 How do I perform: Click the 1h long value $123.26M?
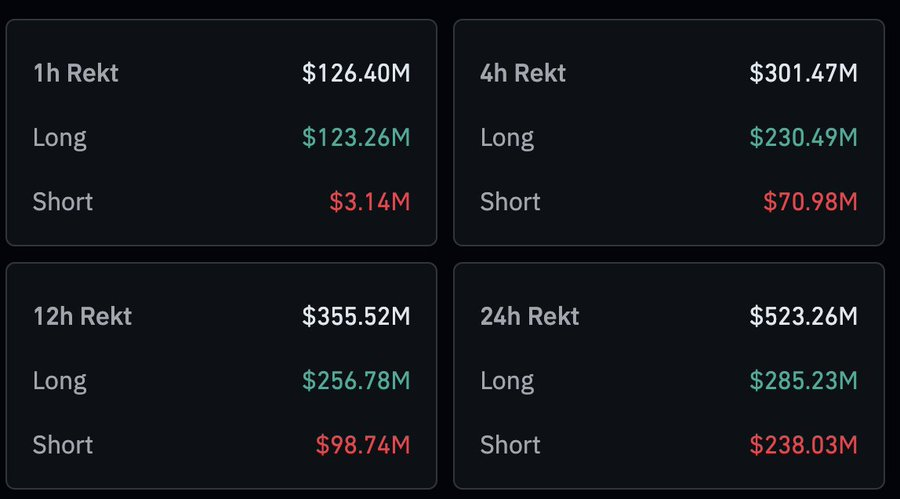356,137
